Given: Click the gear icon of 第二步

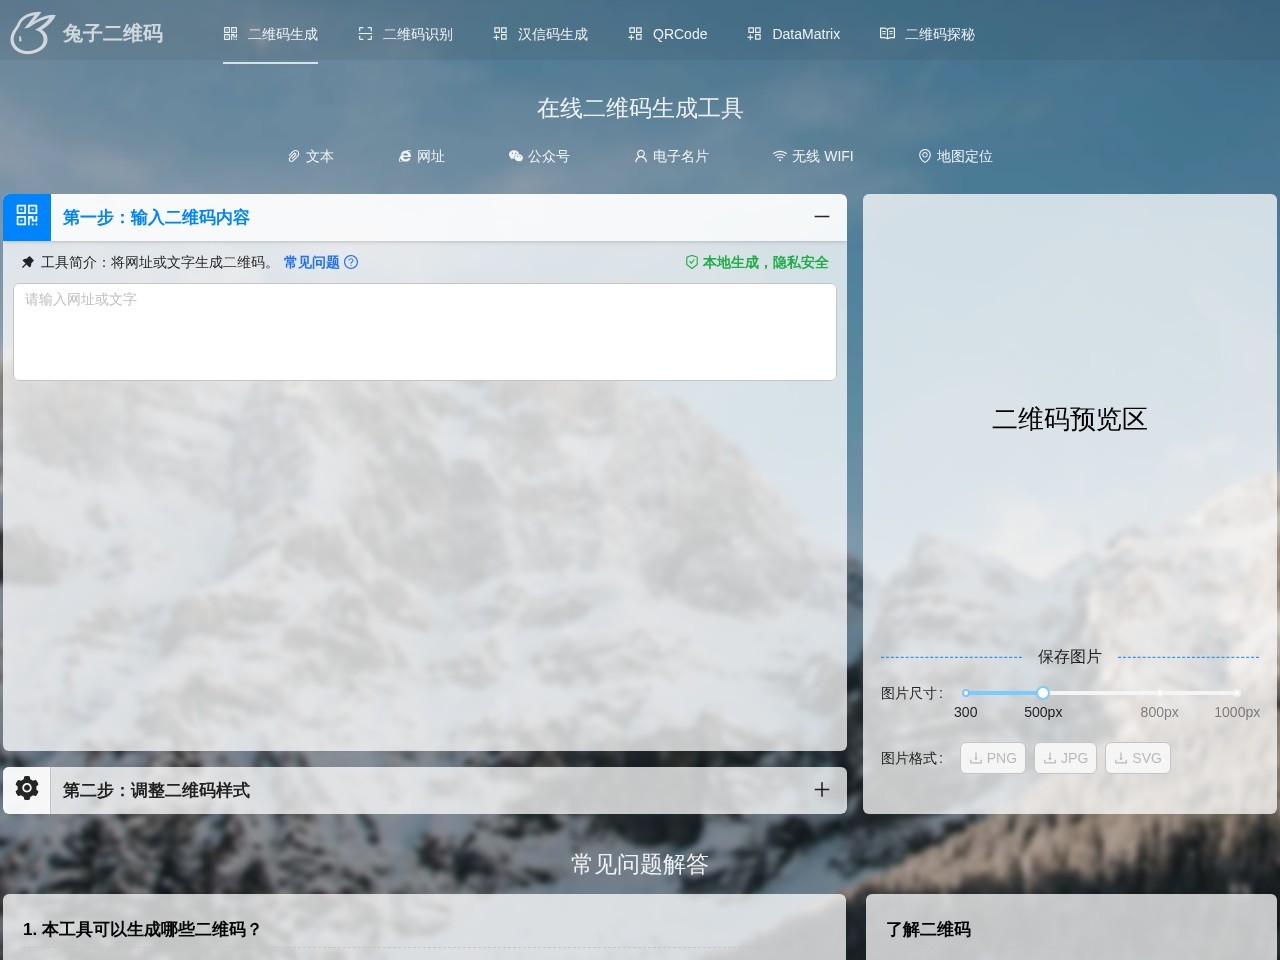Looking at the screenshot, I should pos(27,789).
